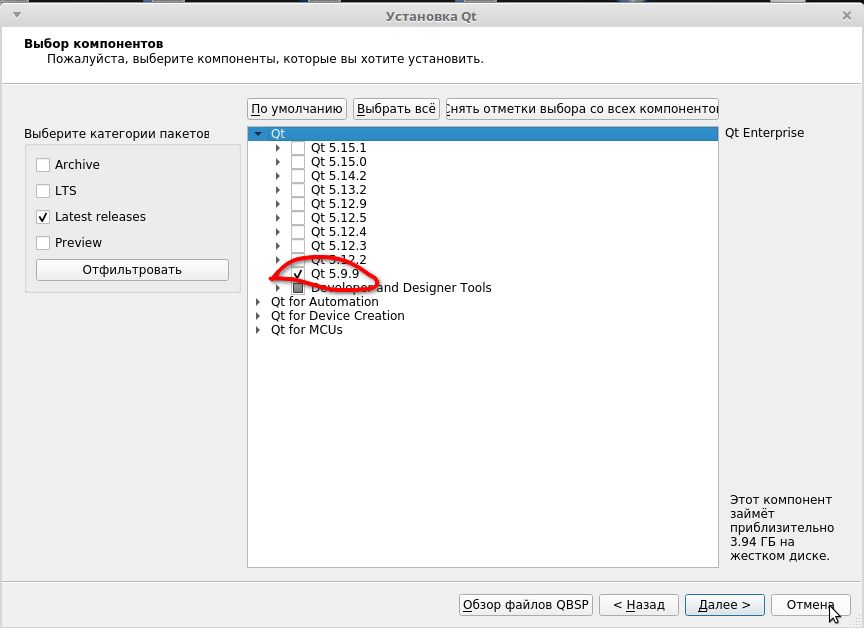Click the Обзор файлов QBSP button

(x=526, y=605)
